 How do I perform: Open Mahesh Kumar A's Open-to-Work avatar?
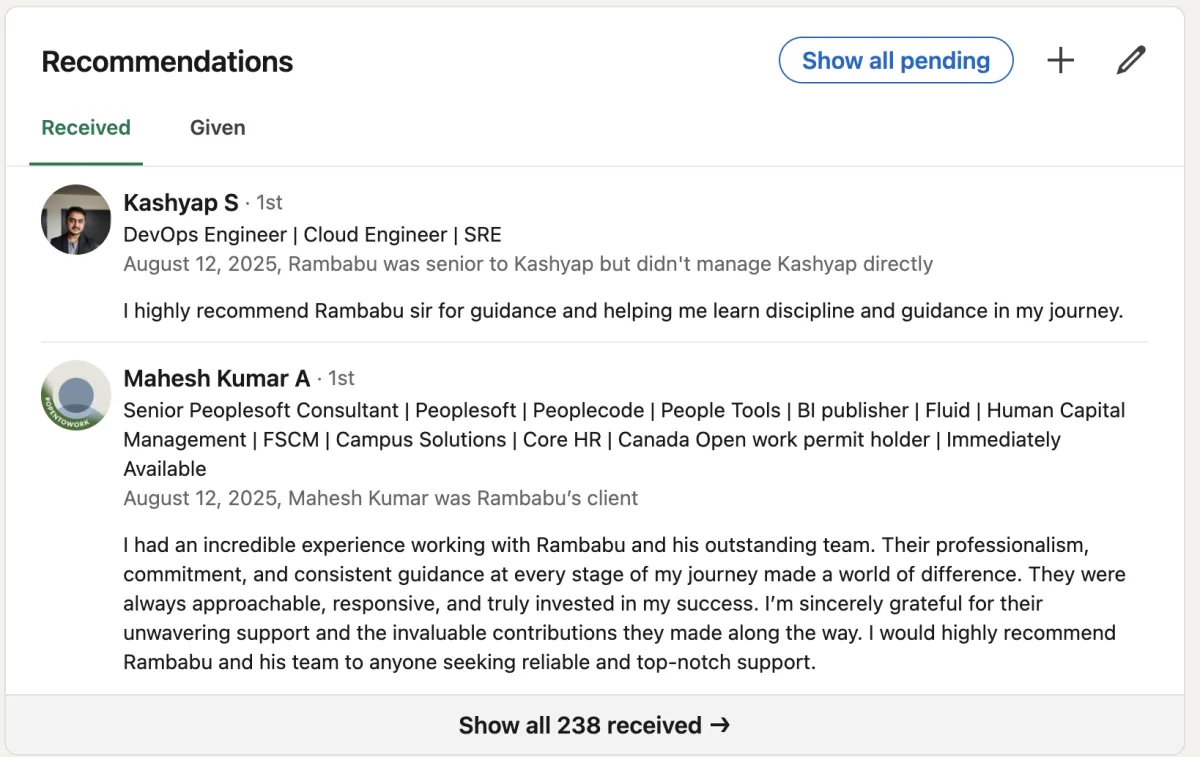coord(76,395)
